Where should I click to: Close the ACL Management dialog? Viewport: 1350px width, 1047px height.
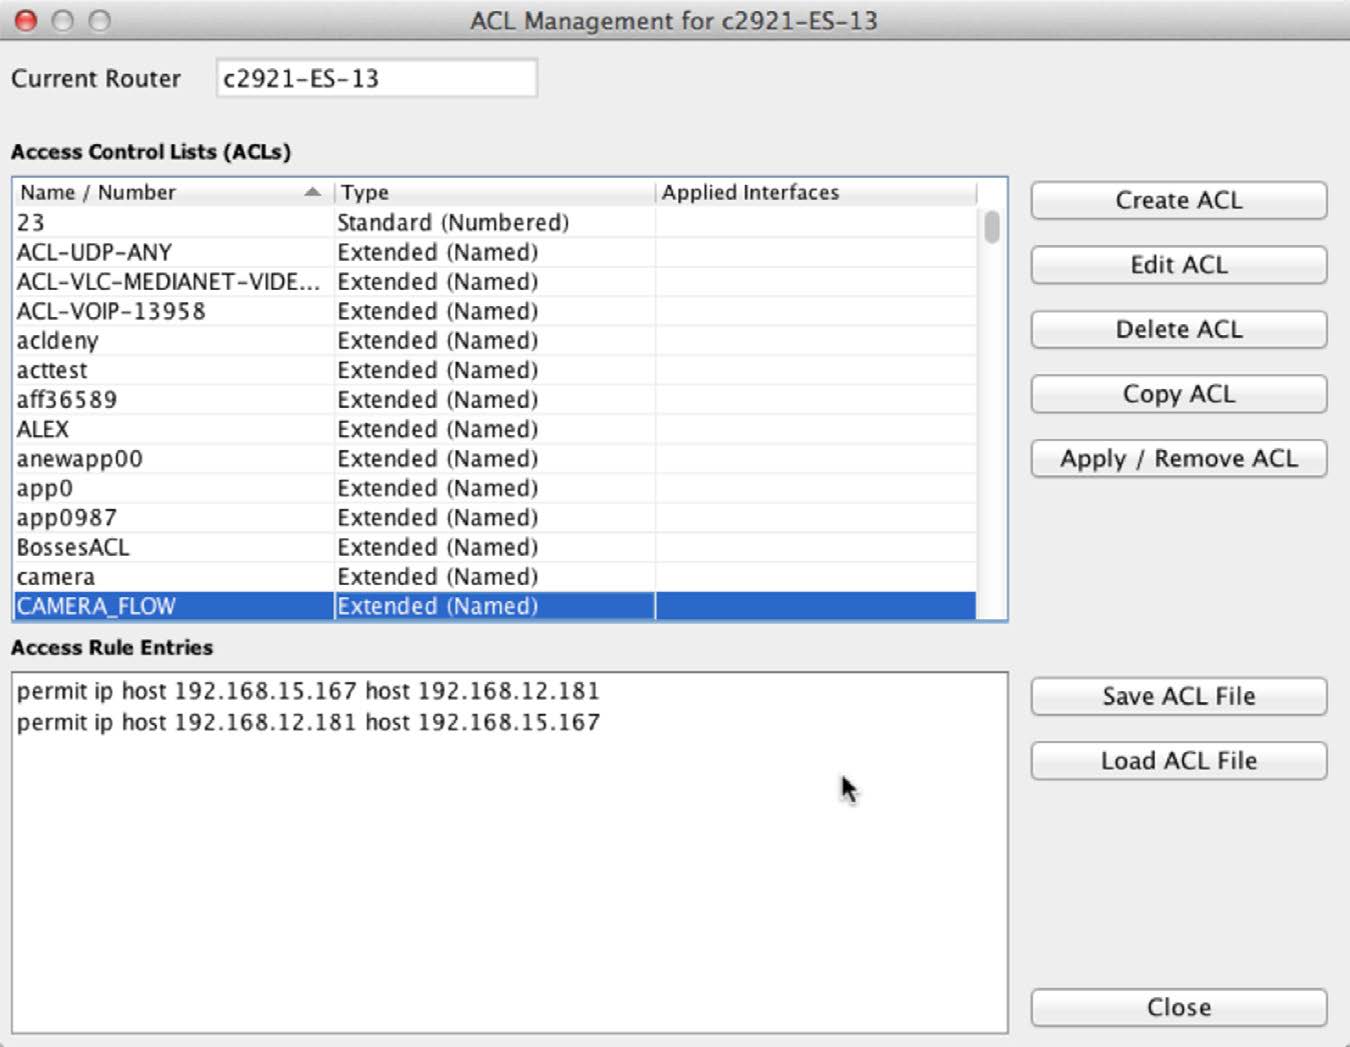pos(1178,1007)
